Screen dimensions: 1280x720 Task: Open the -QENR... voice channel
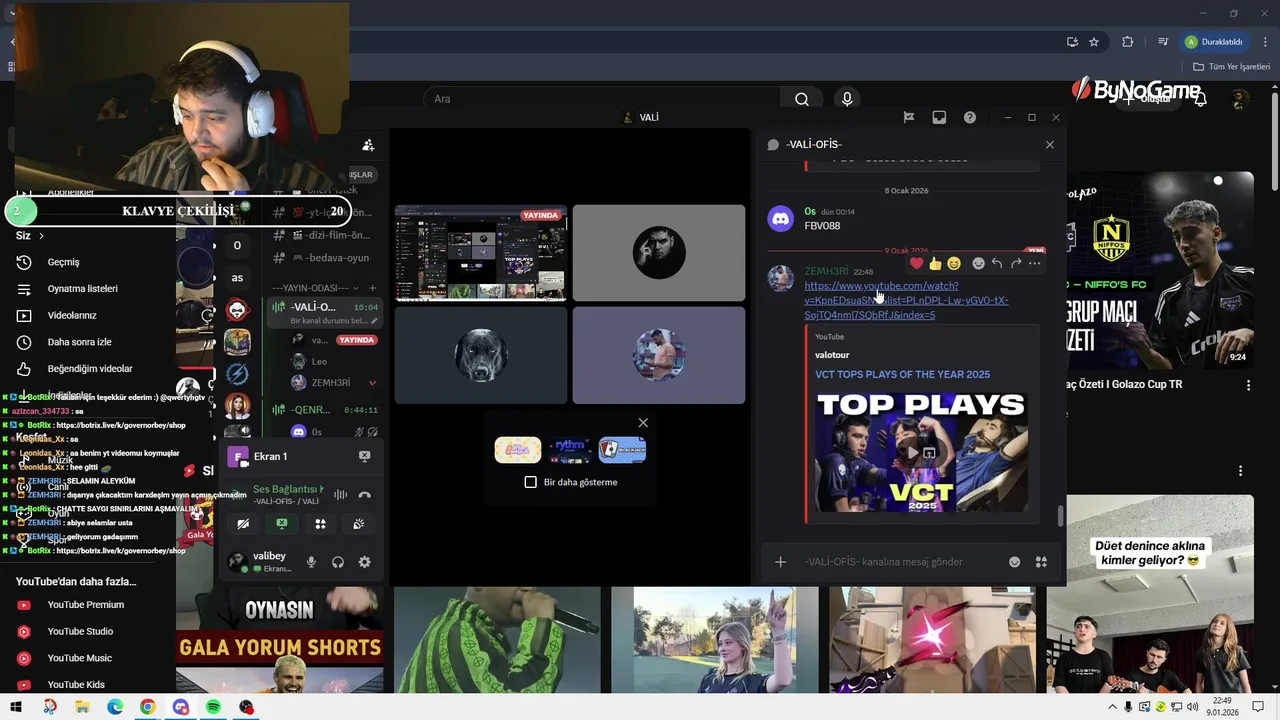[x=325, y=410]
